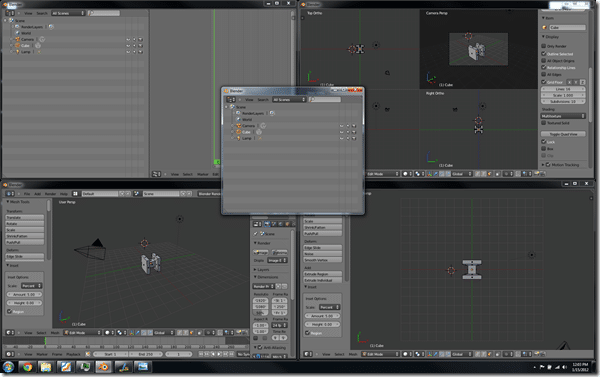The height and width of the screenshot is (377, 600).
Task: Open properties editor type selector icon
Action: (x=258, y=224)
